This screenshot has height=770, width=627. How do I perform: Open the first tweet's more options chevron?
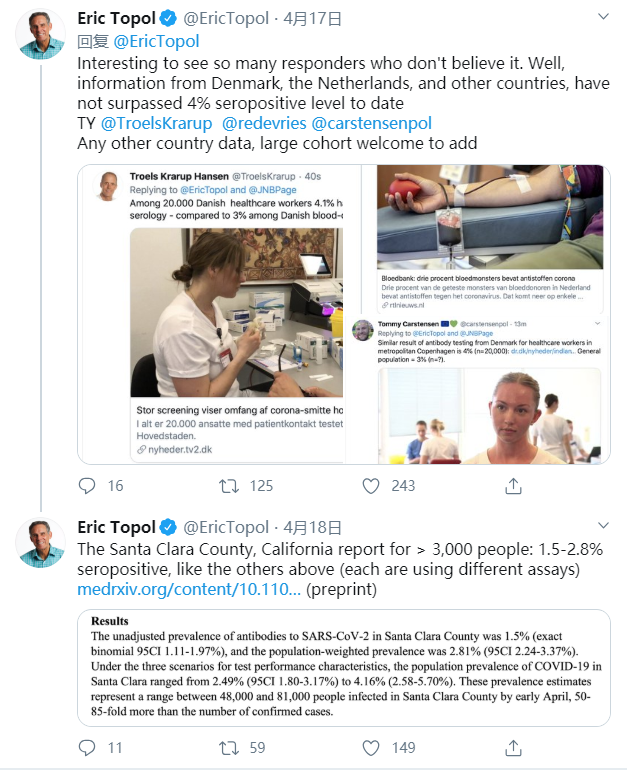(x=602, y=19)
